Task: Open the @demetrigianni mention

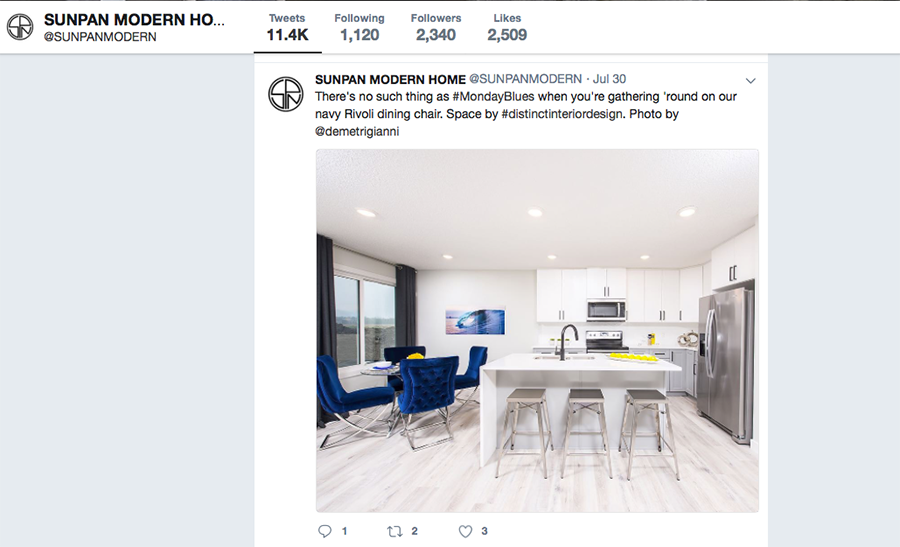Action: point(357,131)
